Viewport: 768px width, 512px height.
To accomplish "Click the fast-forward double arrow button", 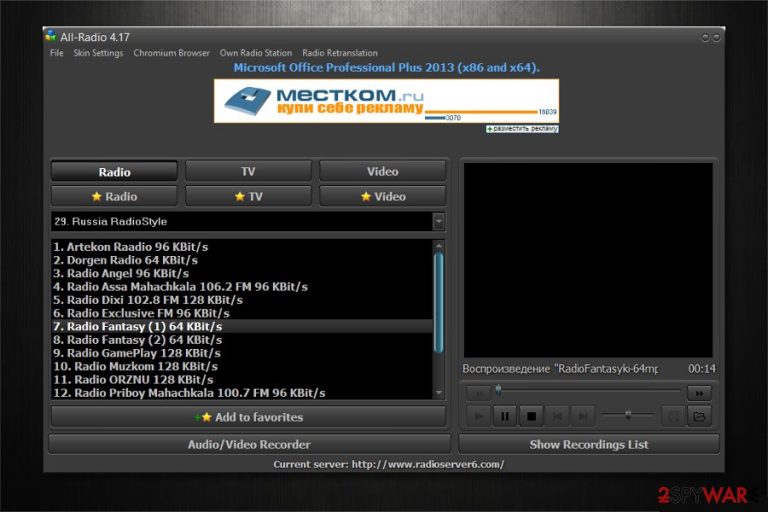I will (x=699, y=393).
